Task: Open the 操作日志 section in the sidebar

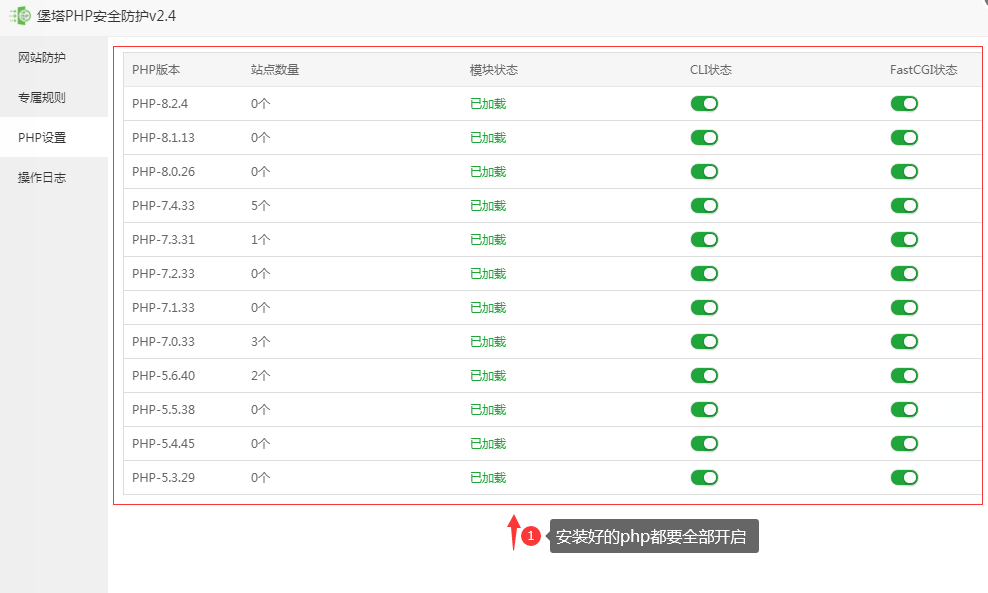Action: coord(40,177)
